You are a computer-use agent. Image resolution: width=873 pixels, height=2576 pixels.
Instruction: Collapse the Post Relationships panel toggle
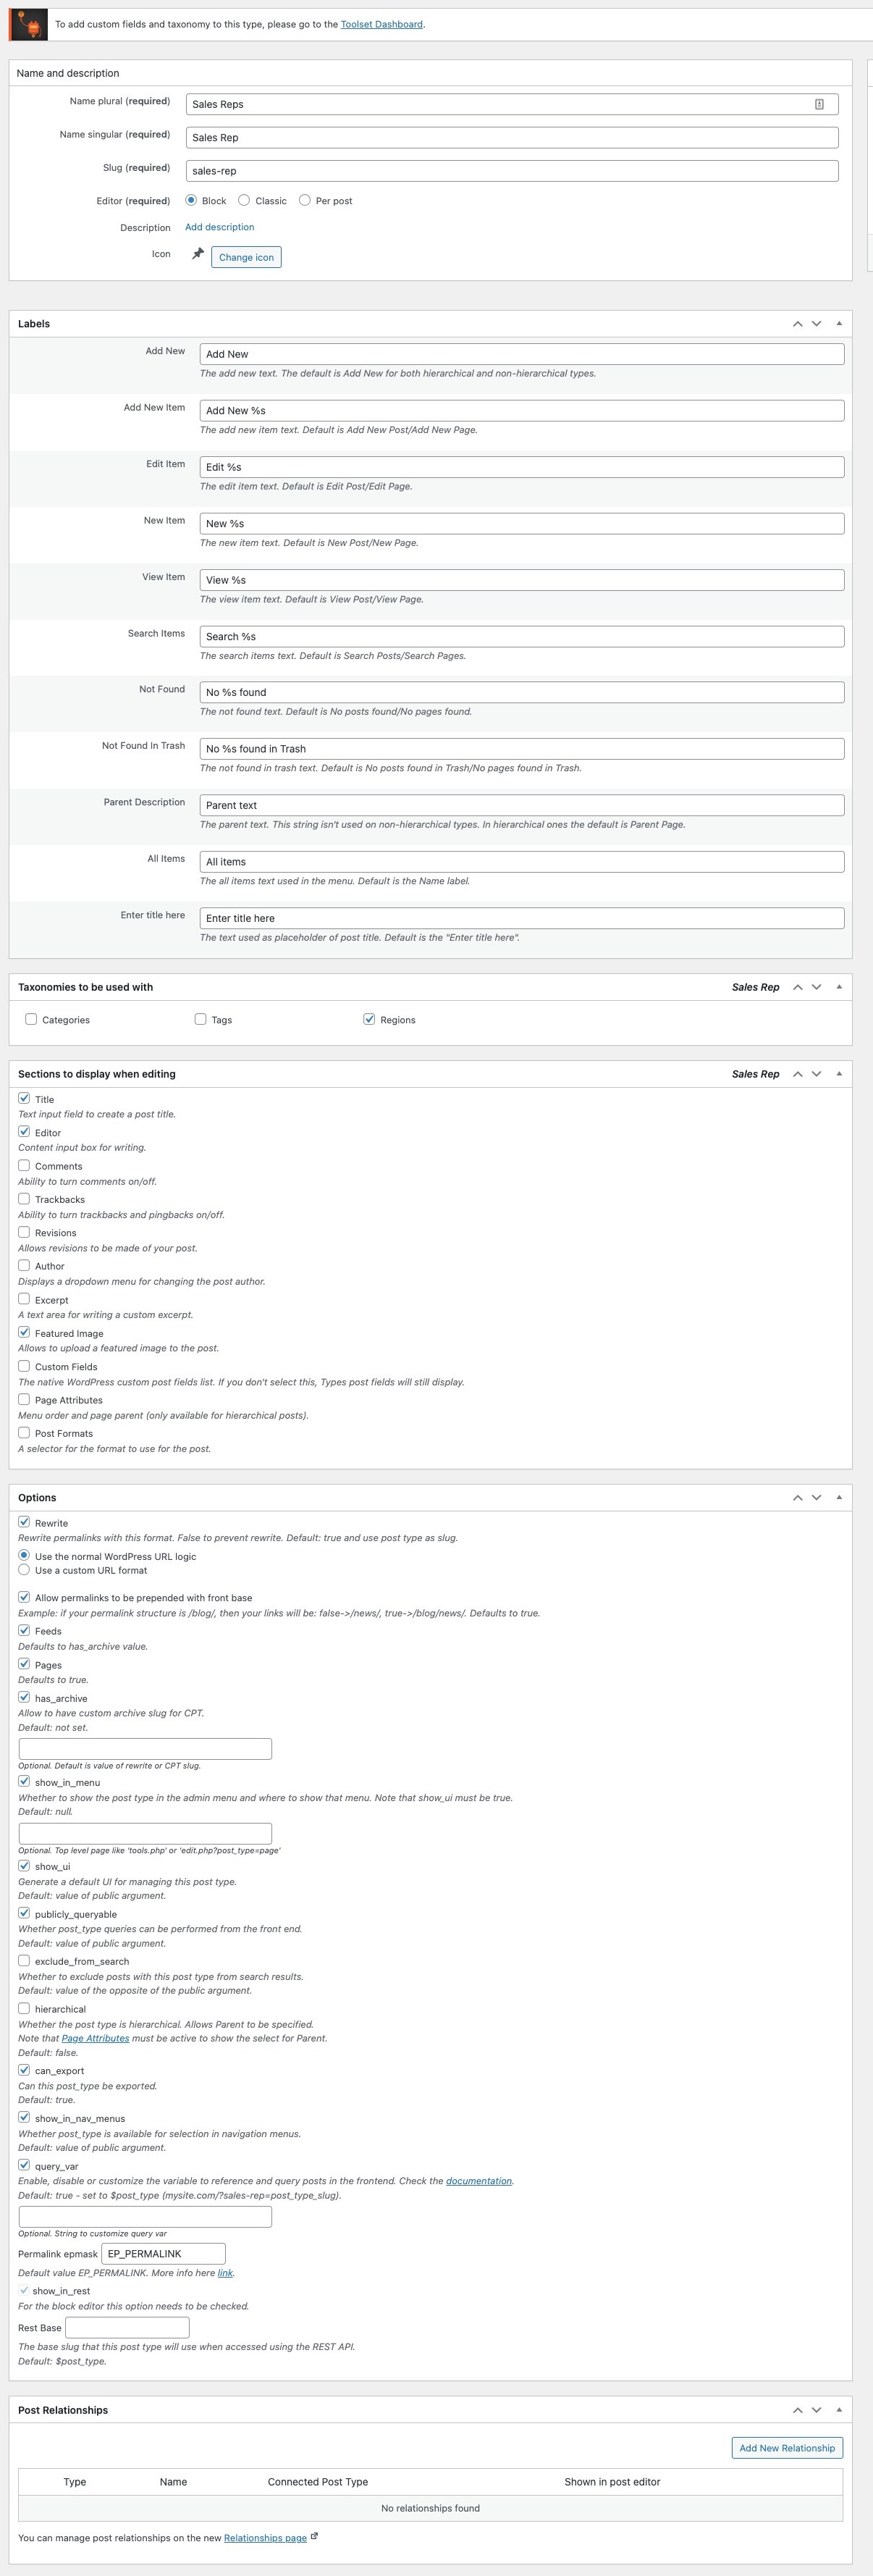[x=838, y=2410]
